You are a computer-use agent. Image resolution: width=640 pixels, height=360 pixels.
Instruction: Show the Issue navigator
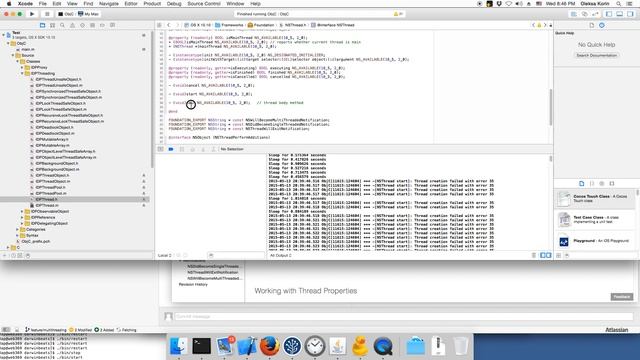point(72,25)
